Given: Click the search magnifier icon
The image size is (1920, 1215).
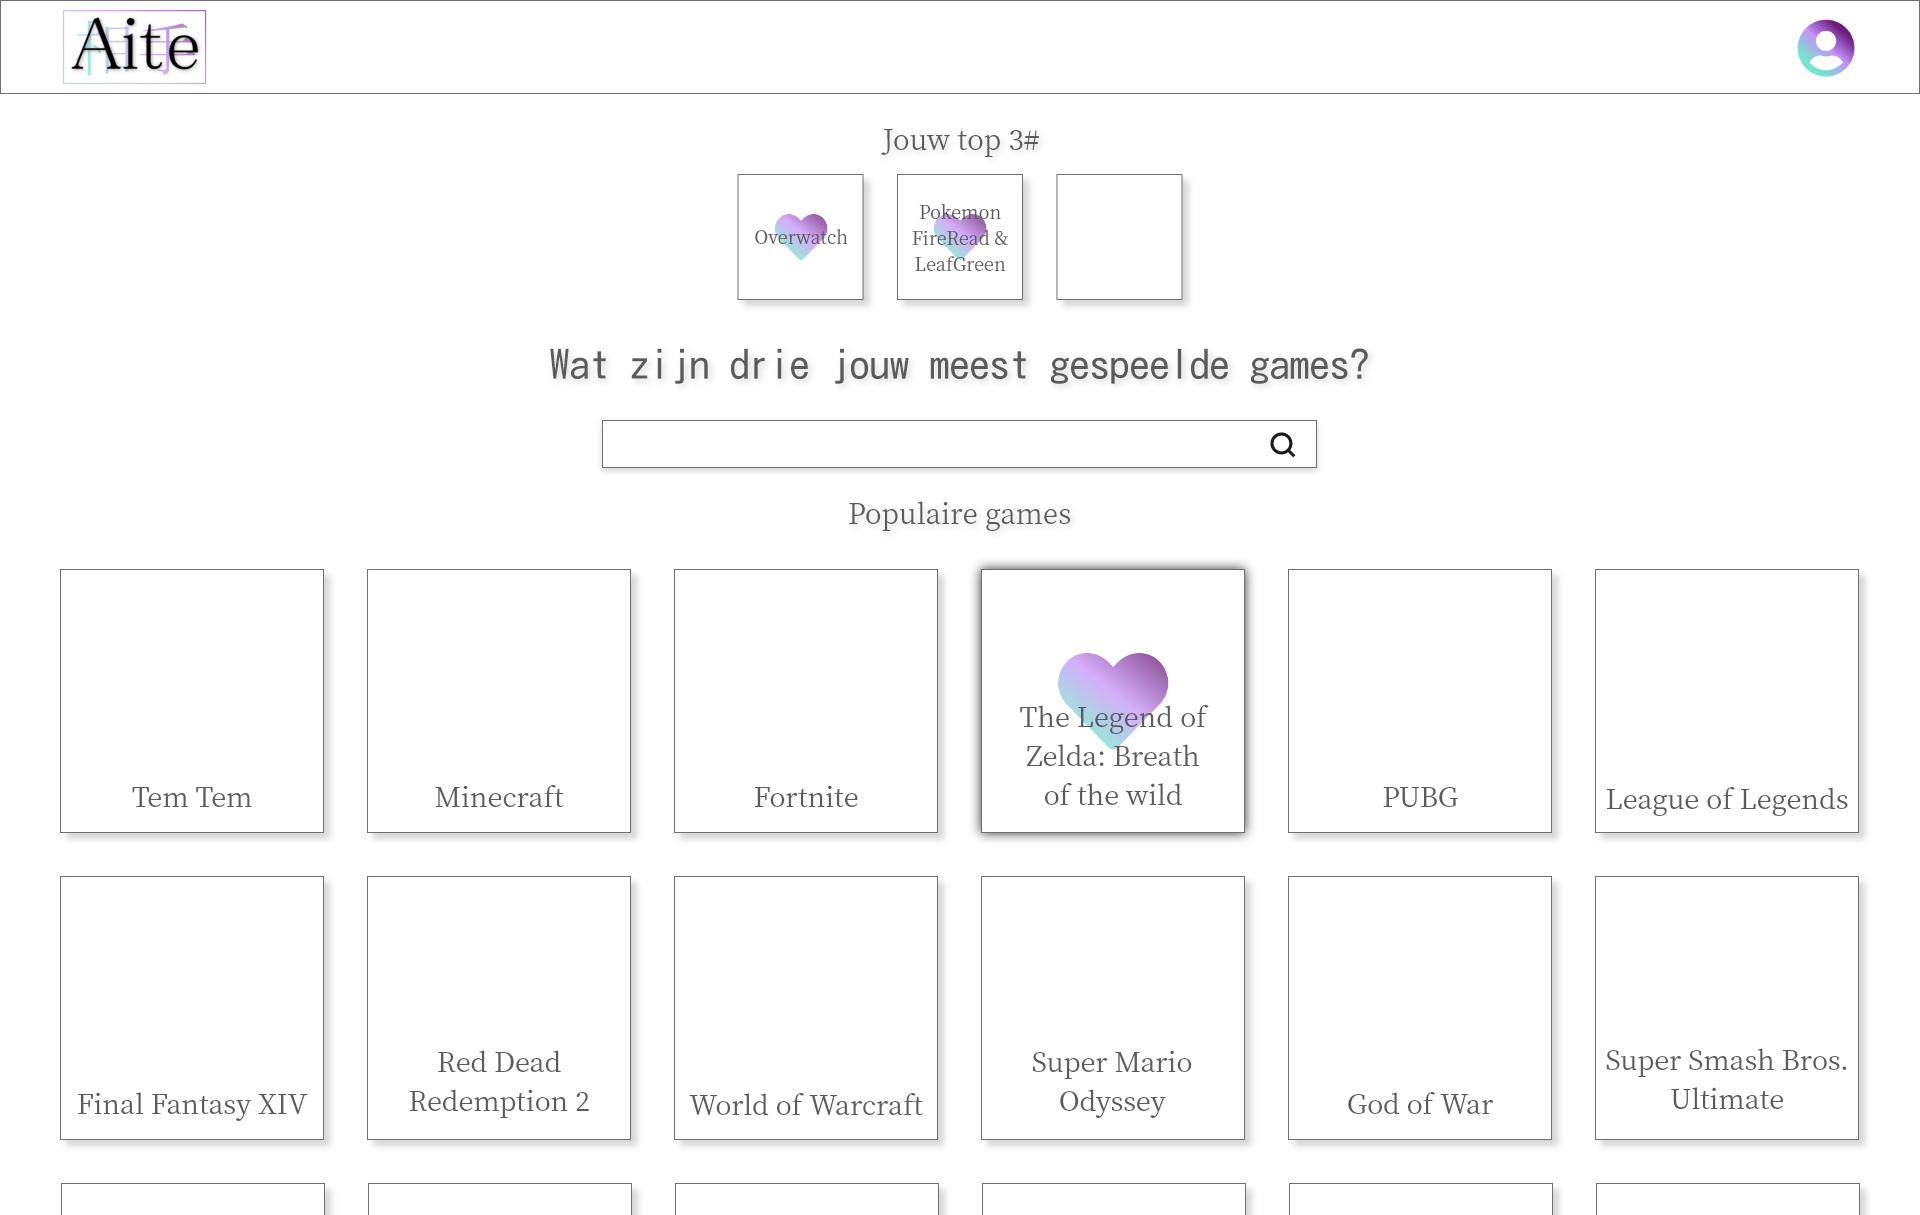Looking at the screenshot, I should 1283,443.
